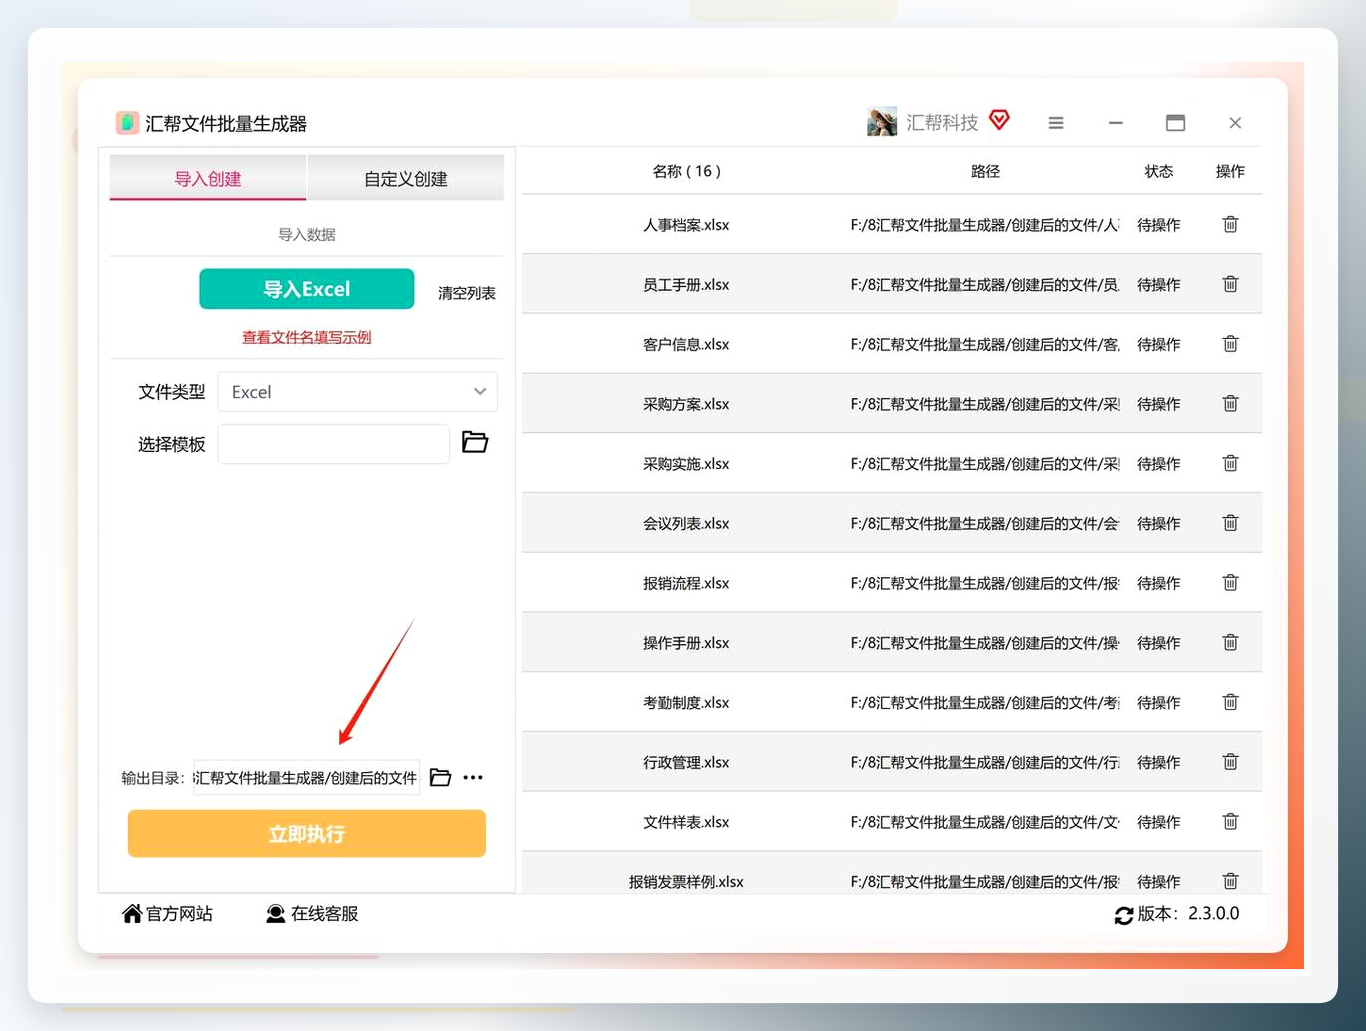
Task: Click the 待操作 status of 考勤制度.xlsx
Action: (x=1159, y=703)
